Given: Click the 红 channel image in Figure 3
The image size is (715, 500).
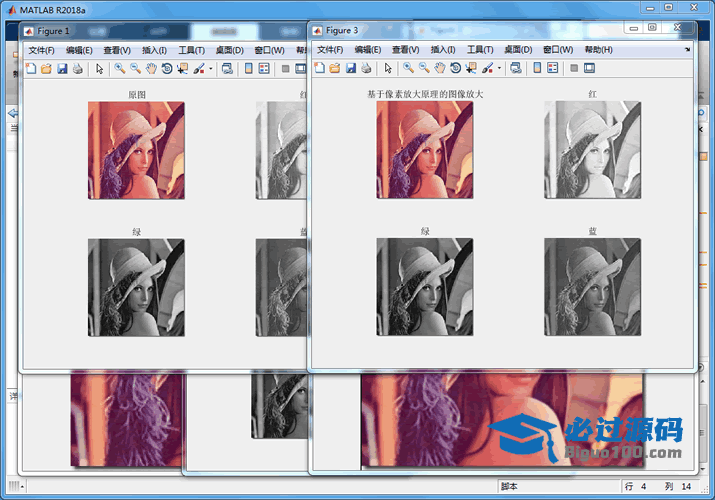Looking at the screenshot, I should [x=592, y=150].
